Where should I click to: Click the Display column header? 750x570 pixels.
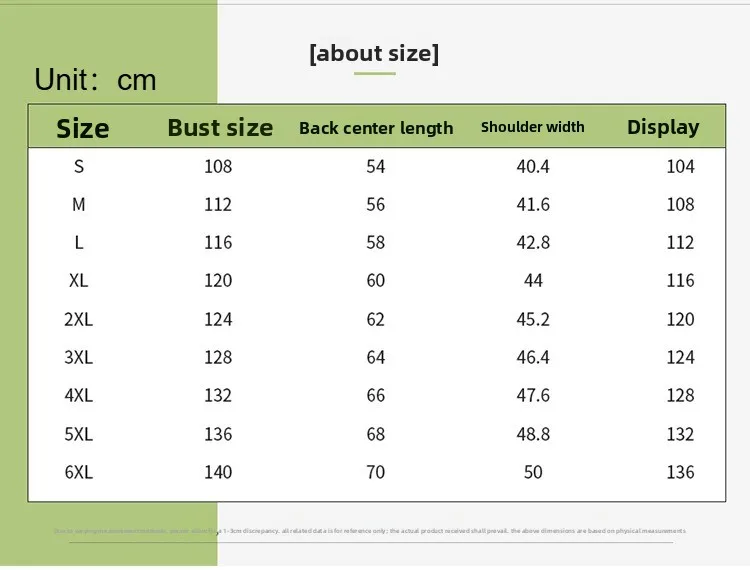coord(663,127)
